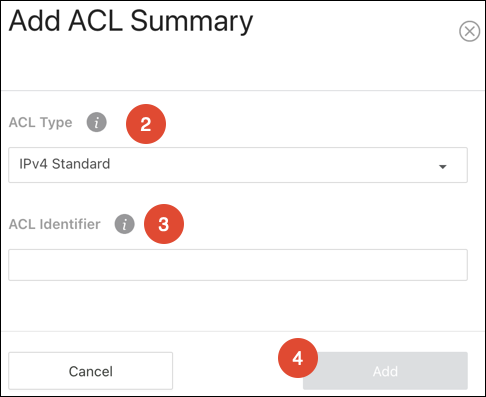Open the ACL Type info tooltip icon

(97, 122)
